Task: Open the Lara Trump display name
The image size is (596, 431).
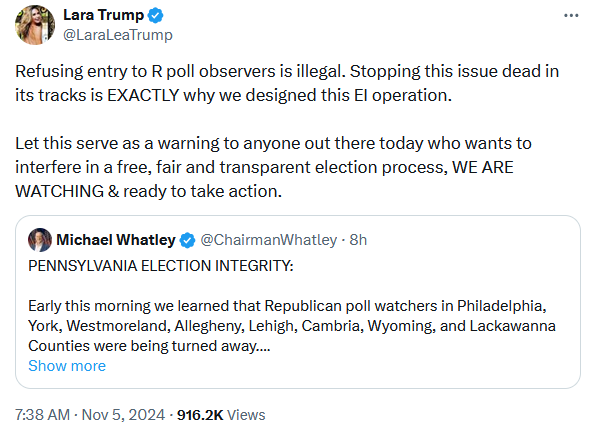Action: pyautogui.click(x=103, y=15)
